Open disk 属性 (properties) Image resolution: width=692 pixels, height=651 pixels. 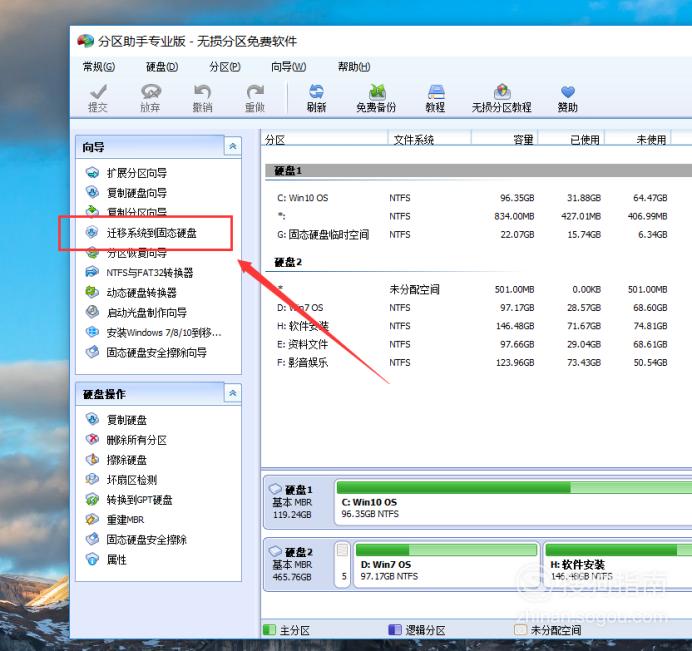coord(106,559)
